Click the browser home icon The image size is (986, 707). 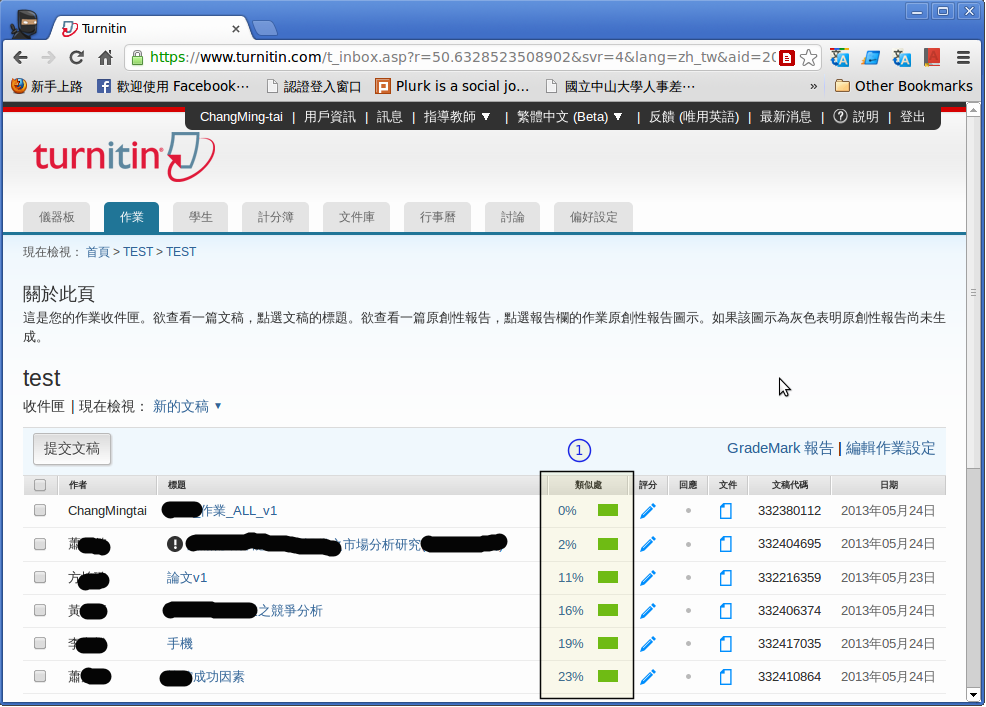point(105,57)
